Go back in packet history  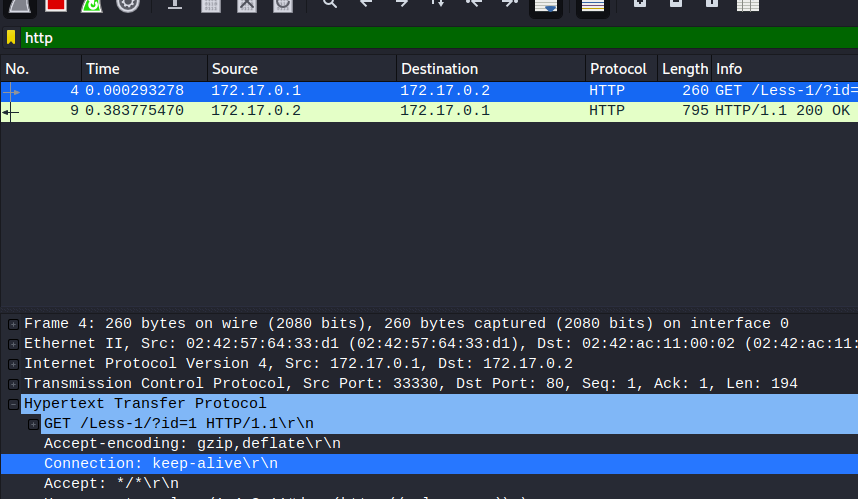click(x=366, y=4)
